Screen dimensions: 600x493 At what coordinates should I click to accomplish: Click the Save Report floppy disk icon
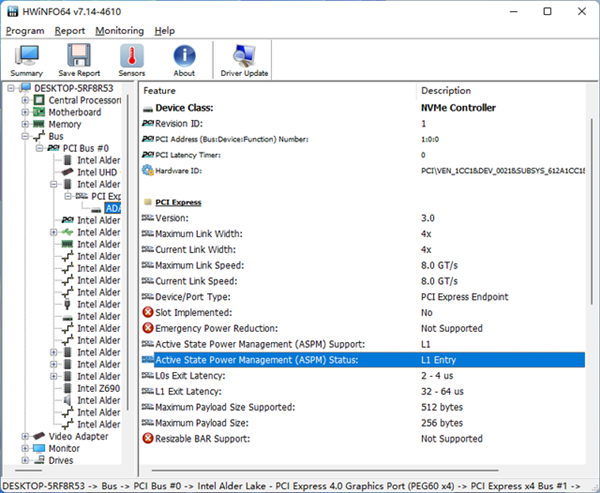pyautogui.click(x=79, y=60)
